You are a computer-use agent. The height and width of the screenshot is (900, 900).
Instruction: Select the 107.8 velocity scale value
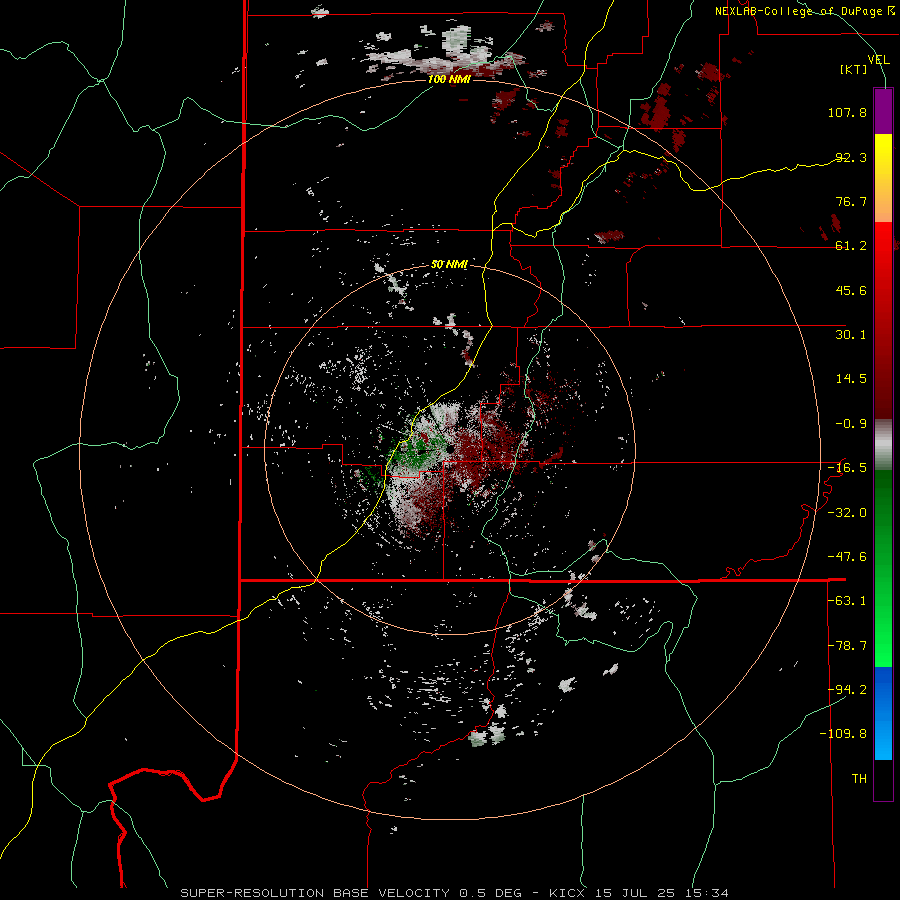click(x=847, y=112)
